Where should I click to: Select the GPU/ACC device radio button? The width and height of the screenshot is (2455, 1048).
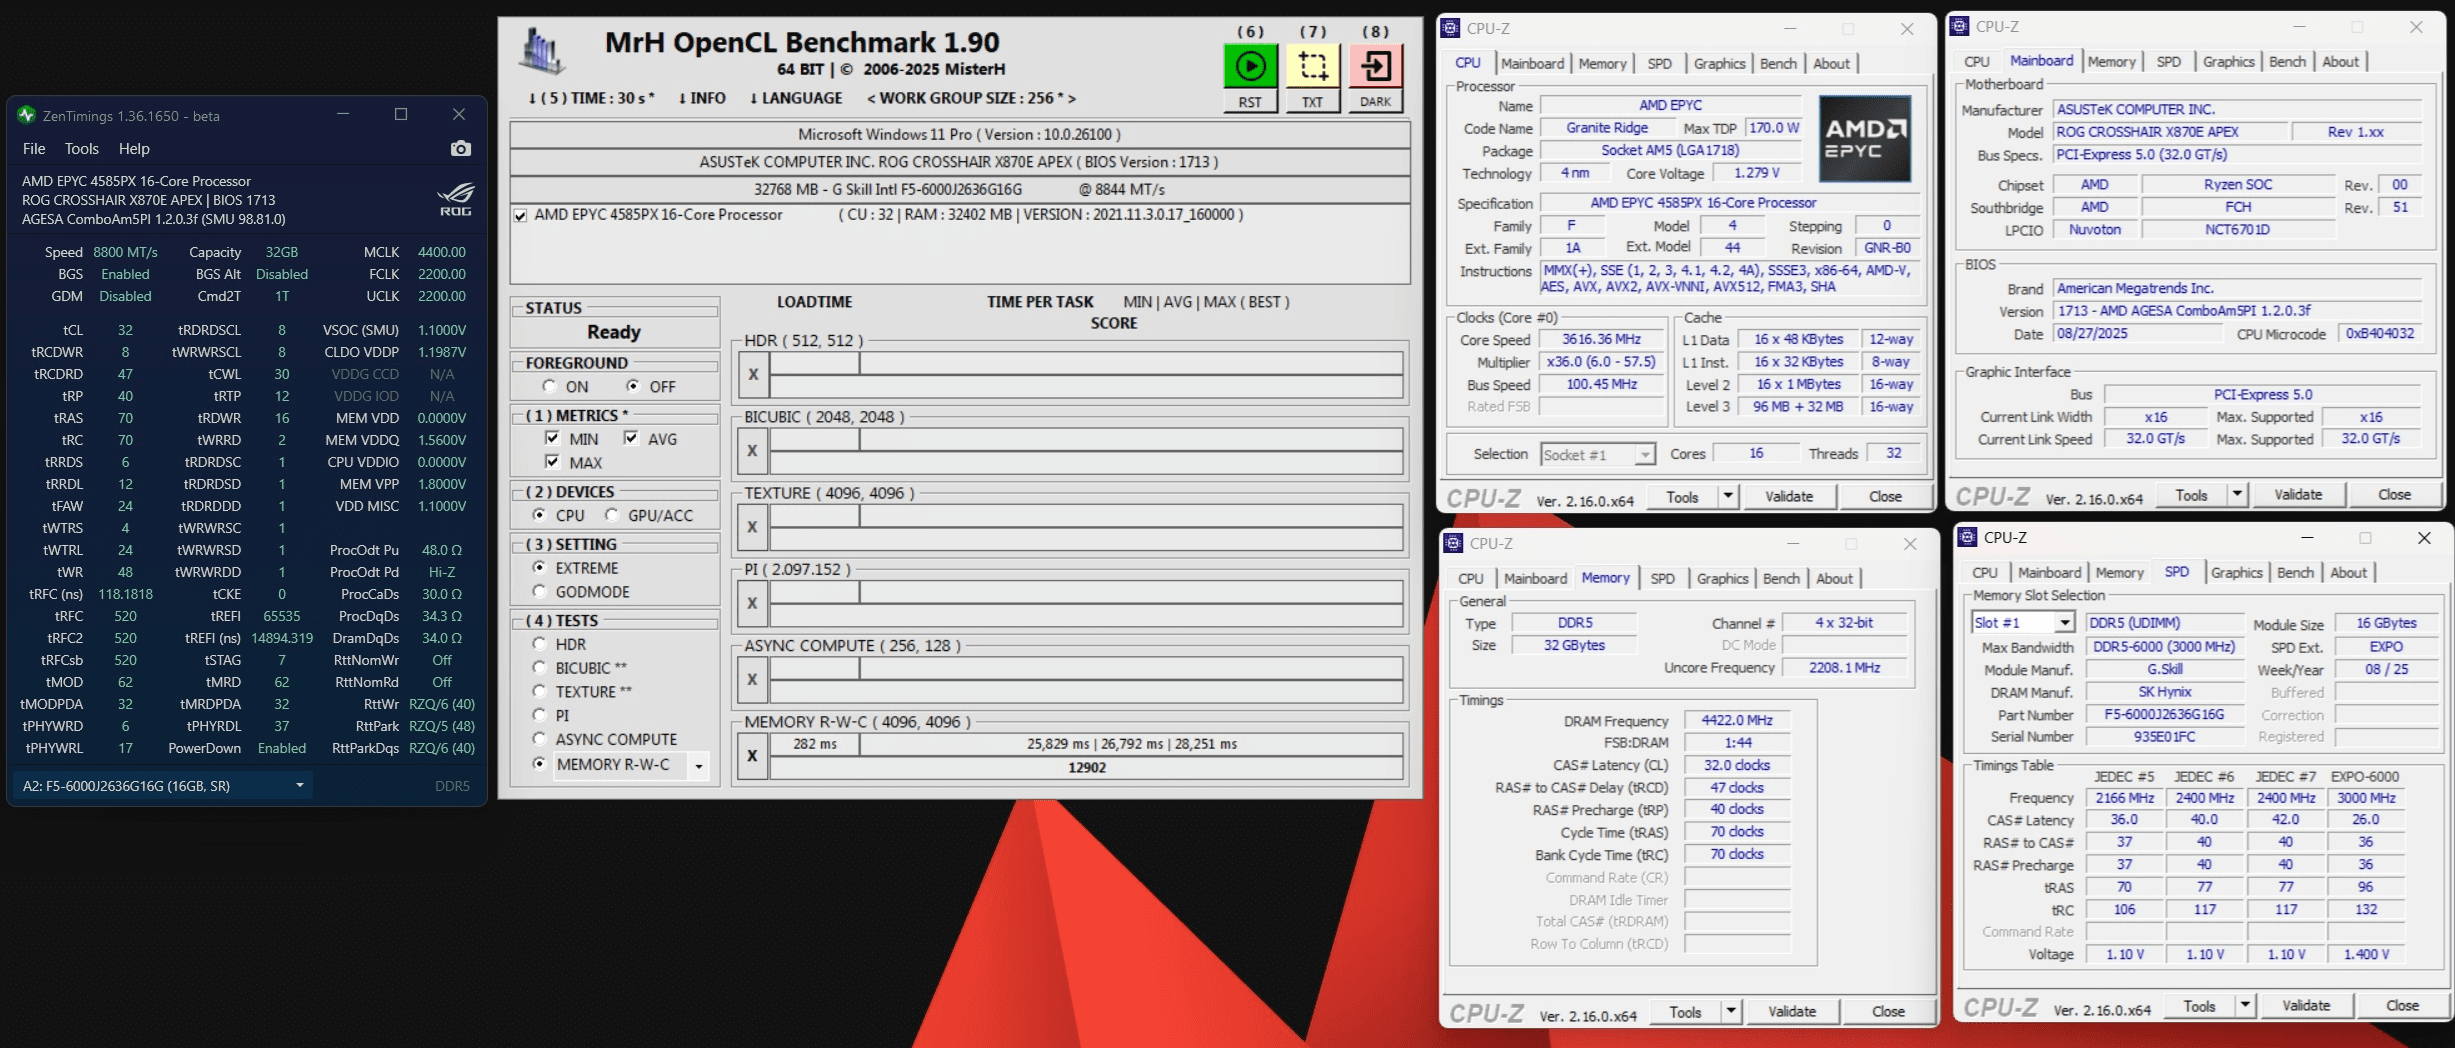click(612, 515)
